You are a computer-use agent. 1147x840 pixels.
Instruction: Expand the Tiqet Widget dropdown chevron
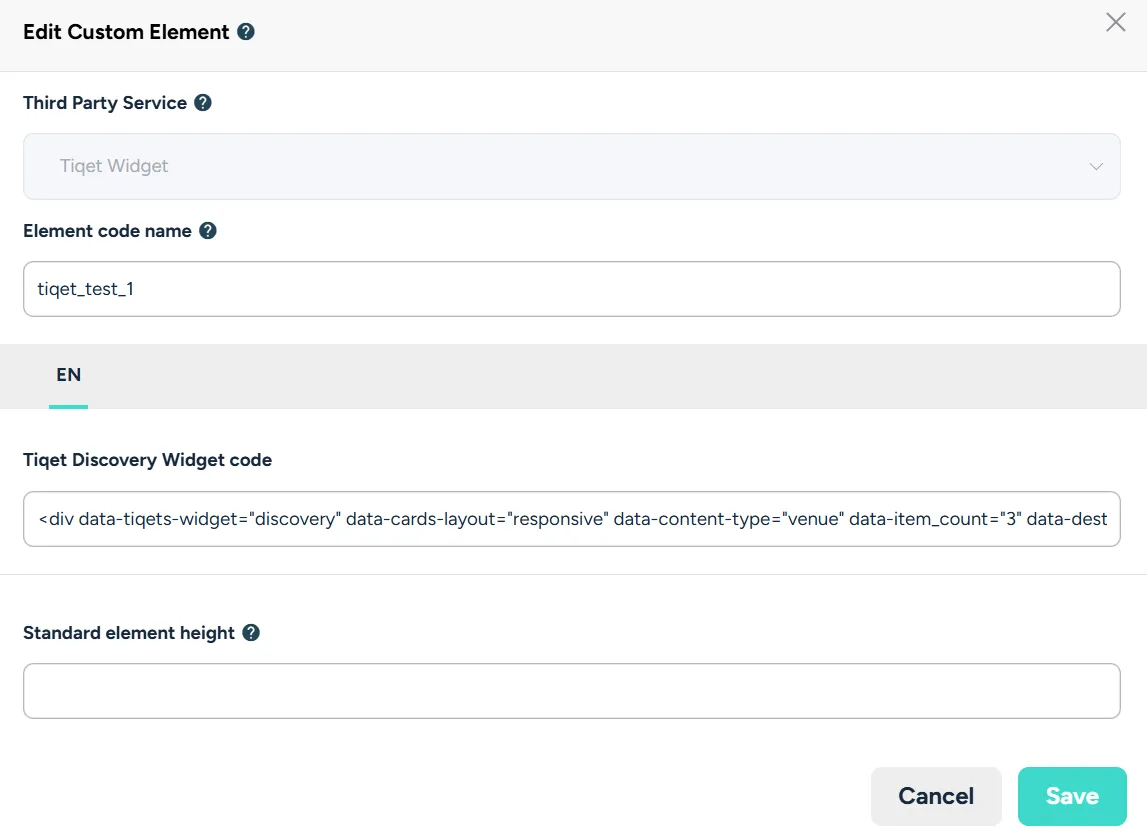pyautogui.click(x=1096, y=167)
